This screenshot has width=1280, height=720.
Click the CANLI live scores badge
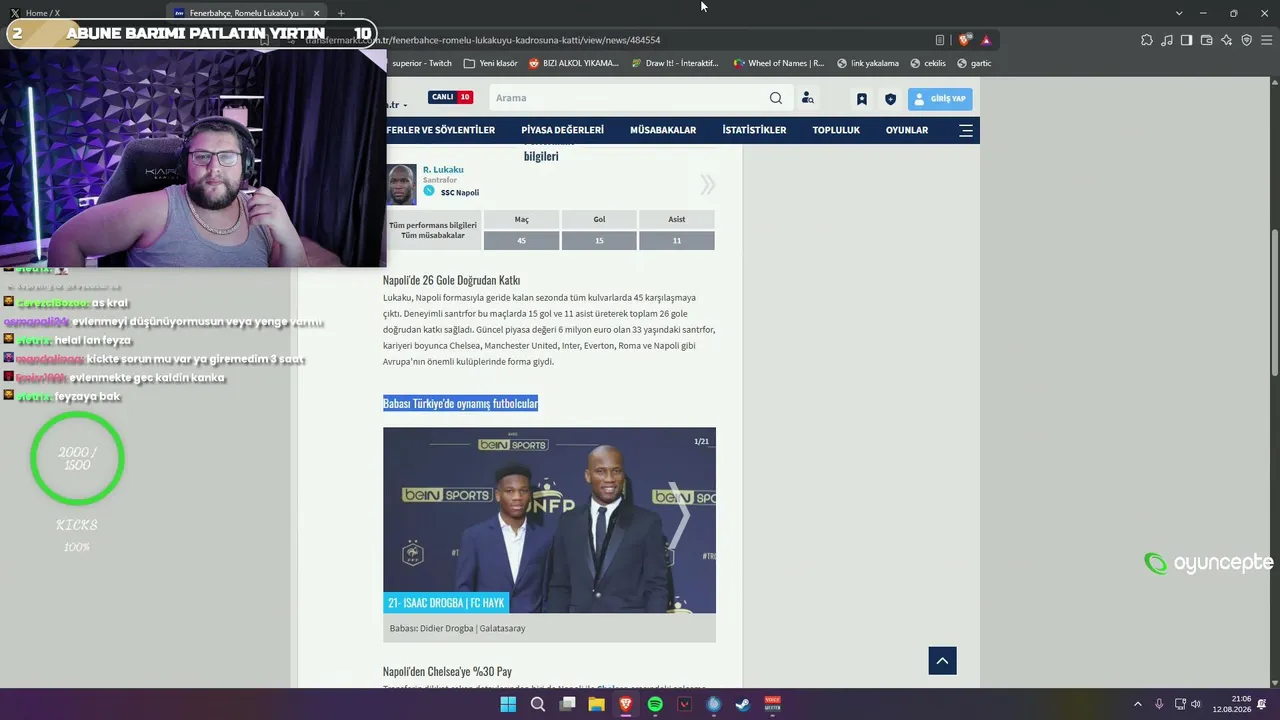click(x=450, y=97)
